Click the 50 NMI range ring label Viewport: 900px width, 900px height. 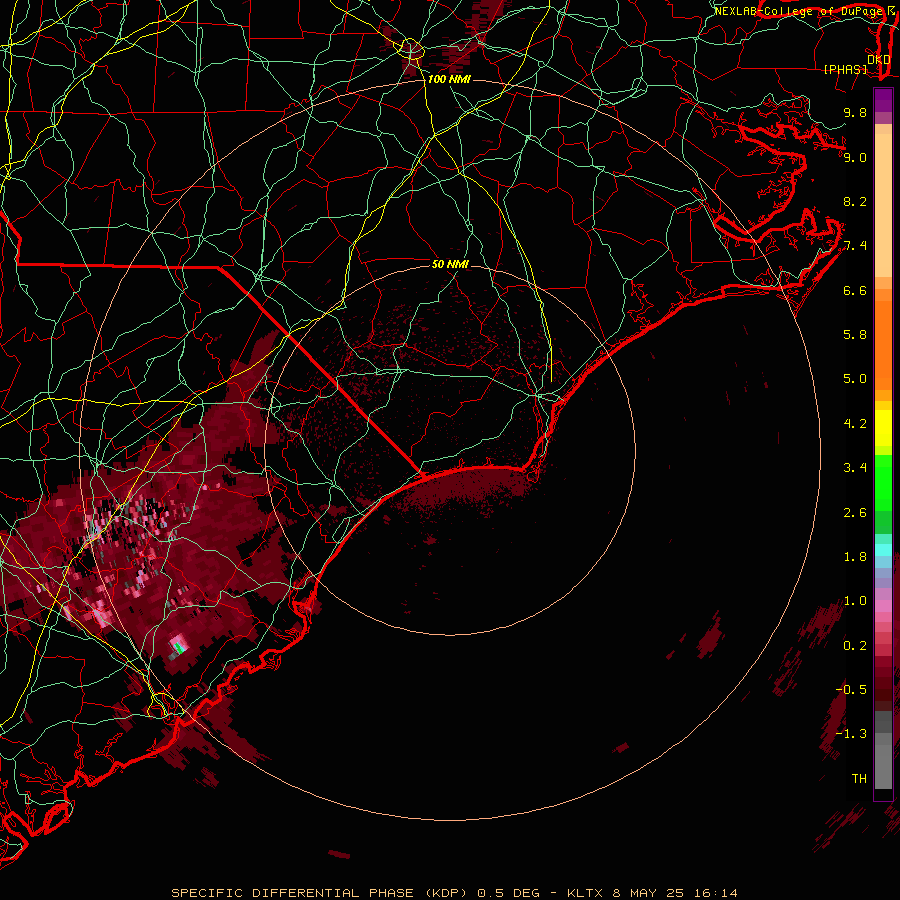(x=450, y=264)
